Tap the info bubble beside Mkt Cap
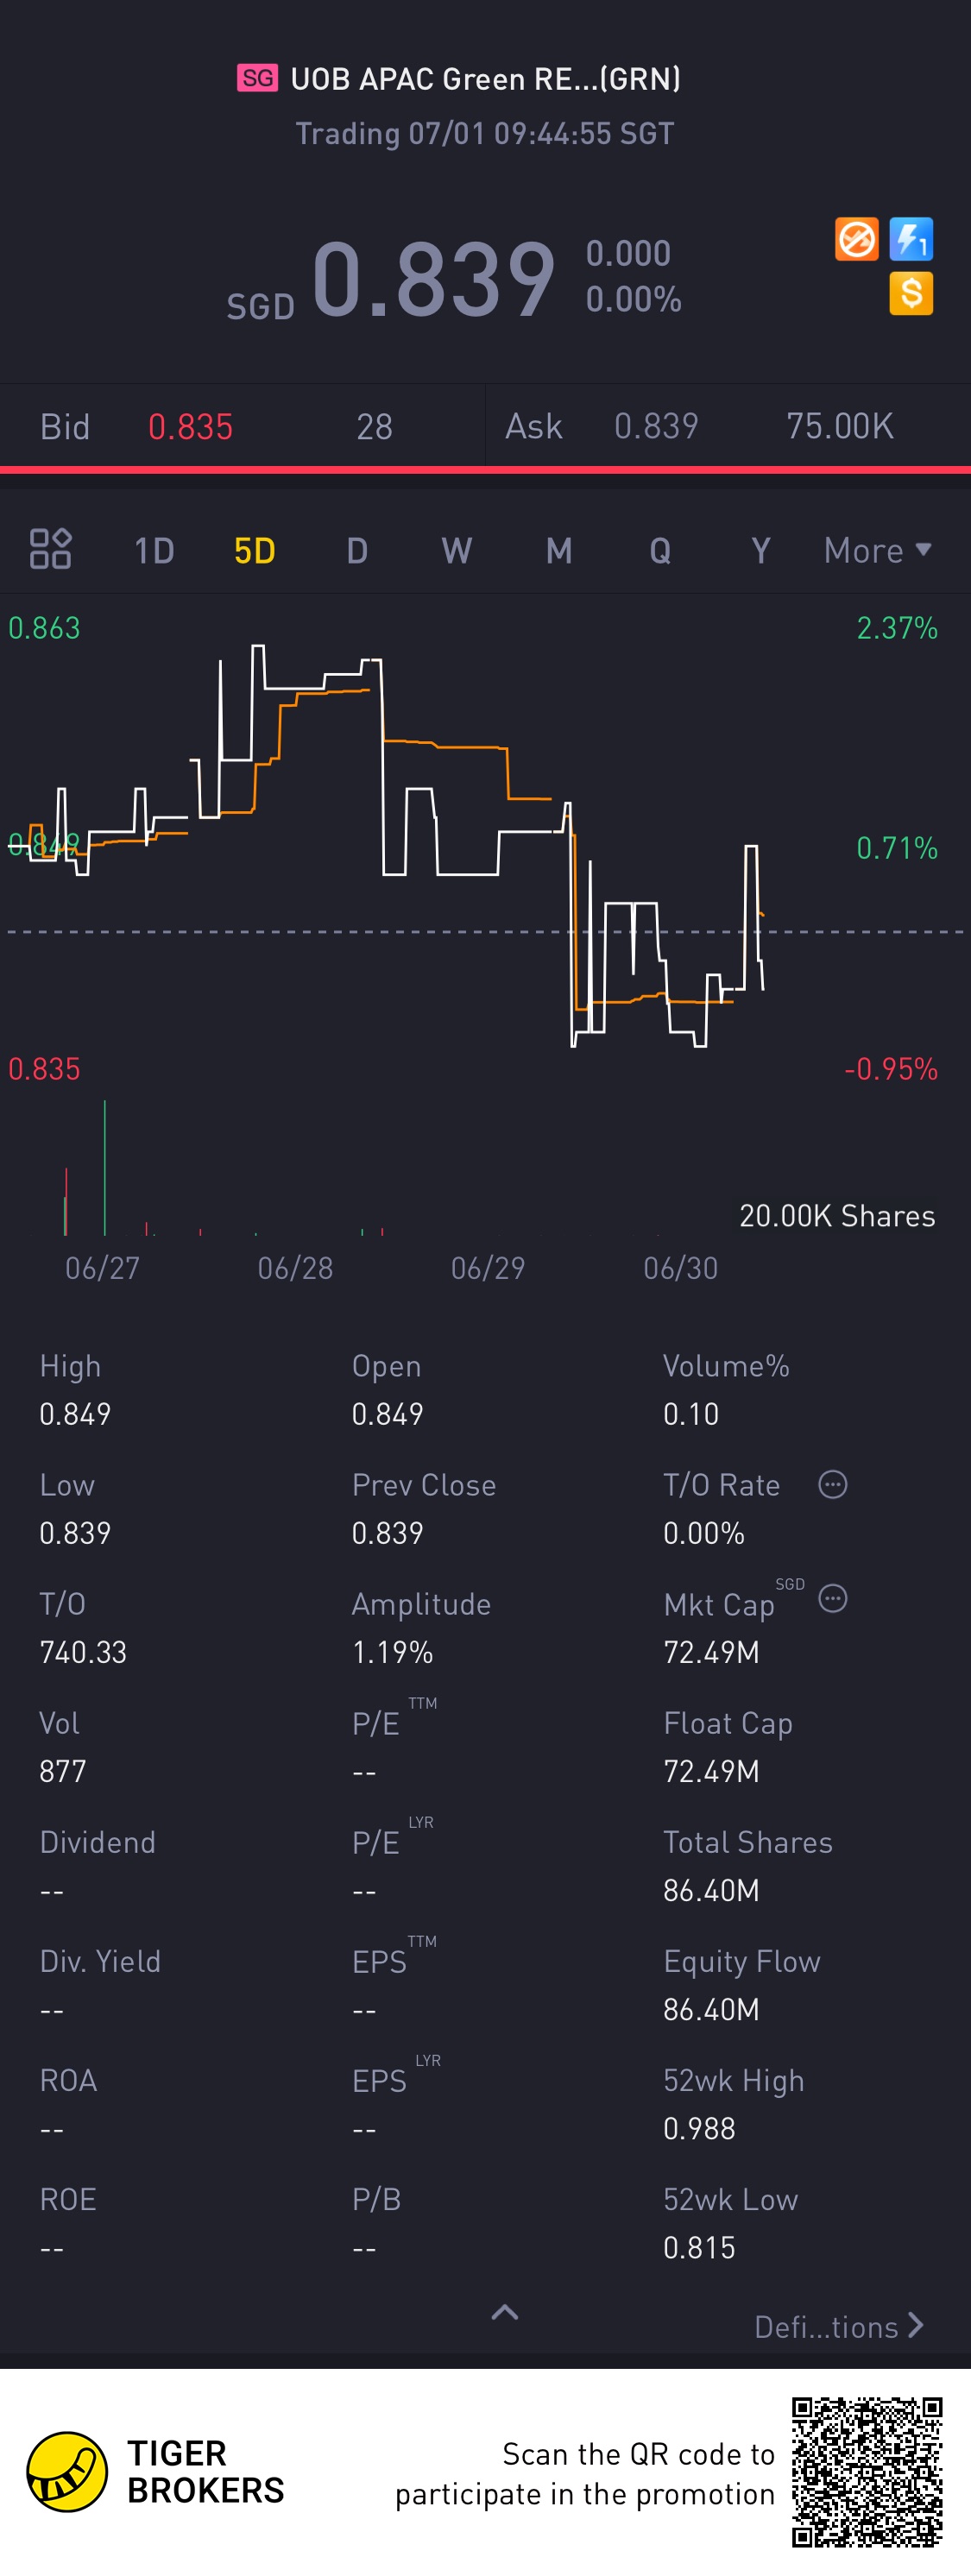This screenshot has height=2576, width=971. pos(833,1599)
